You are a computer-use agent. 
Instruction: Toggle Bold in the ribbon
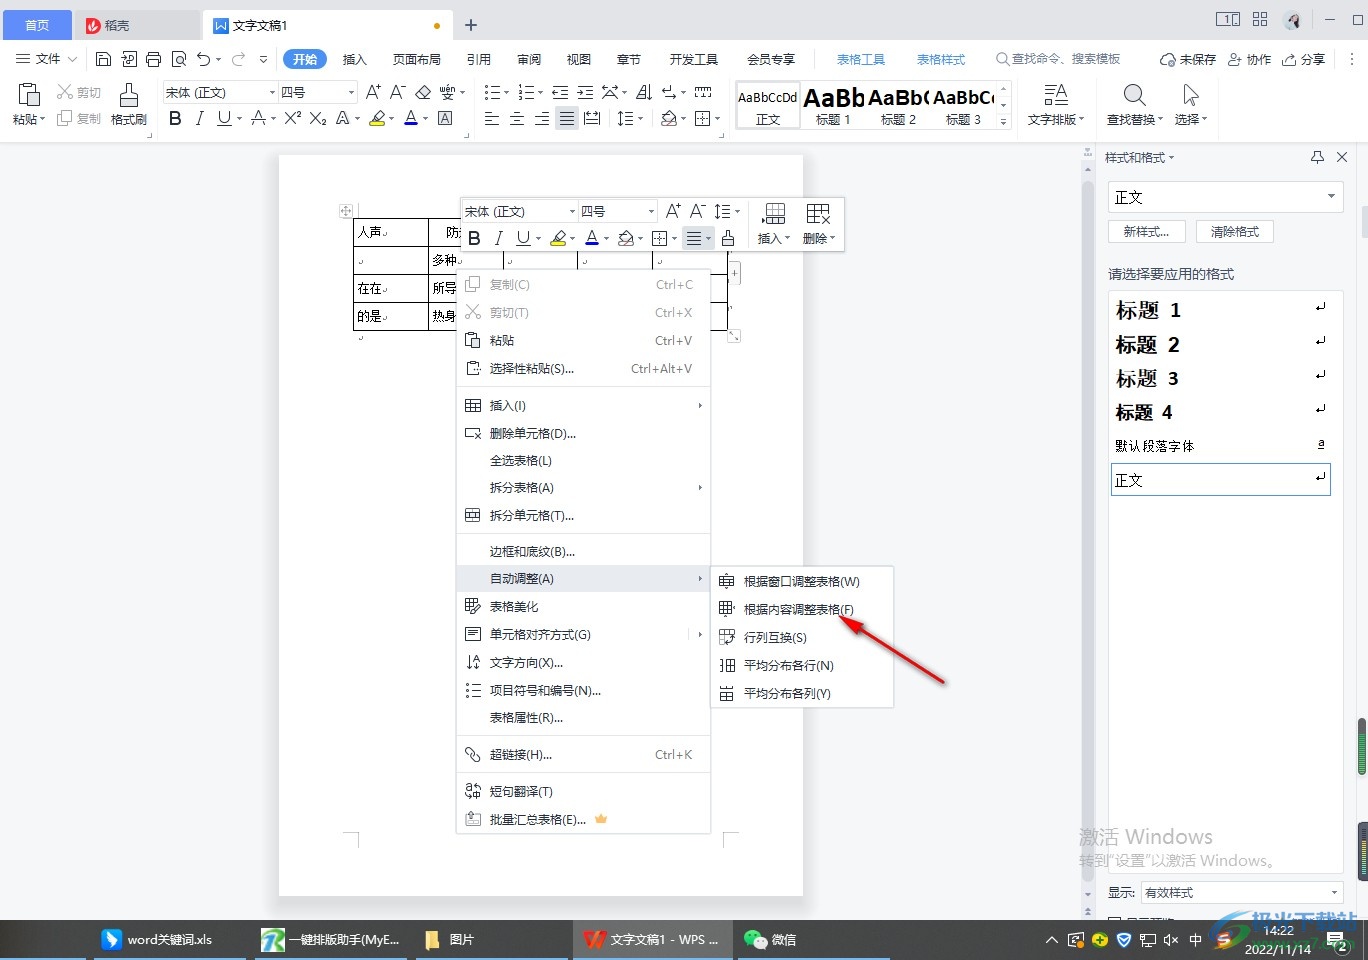[175, 118]
